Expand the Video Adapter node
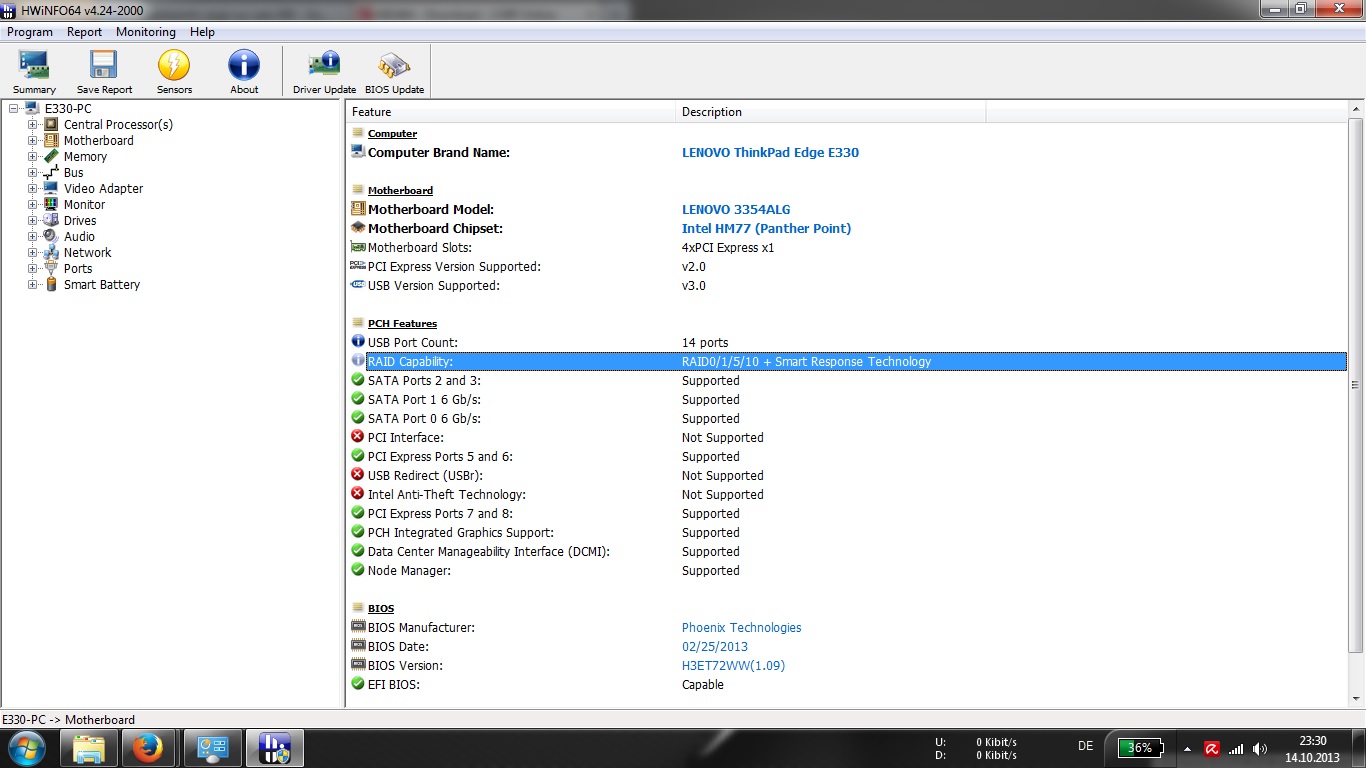 33,188
